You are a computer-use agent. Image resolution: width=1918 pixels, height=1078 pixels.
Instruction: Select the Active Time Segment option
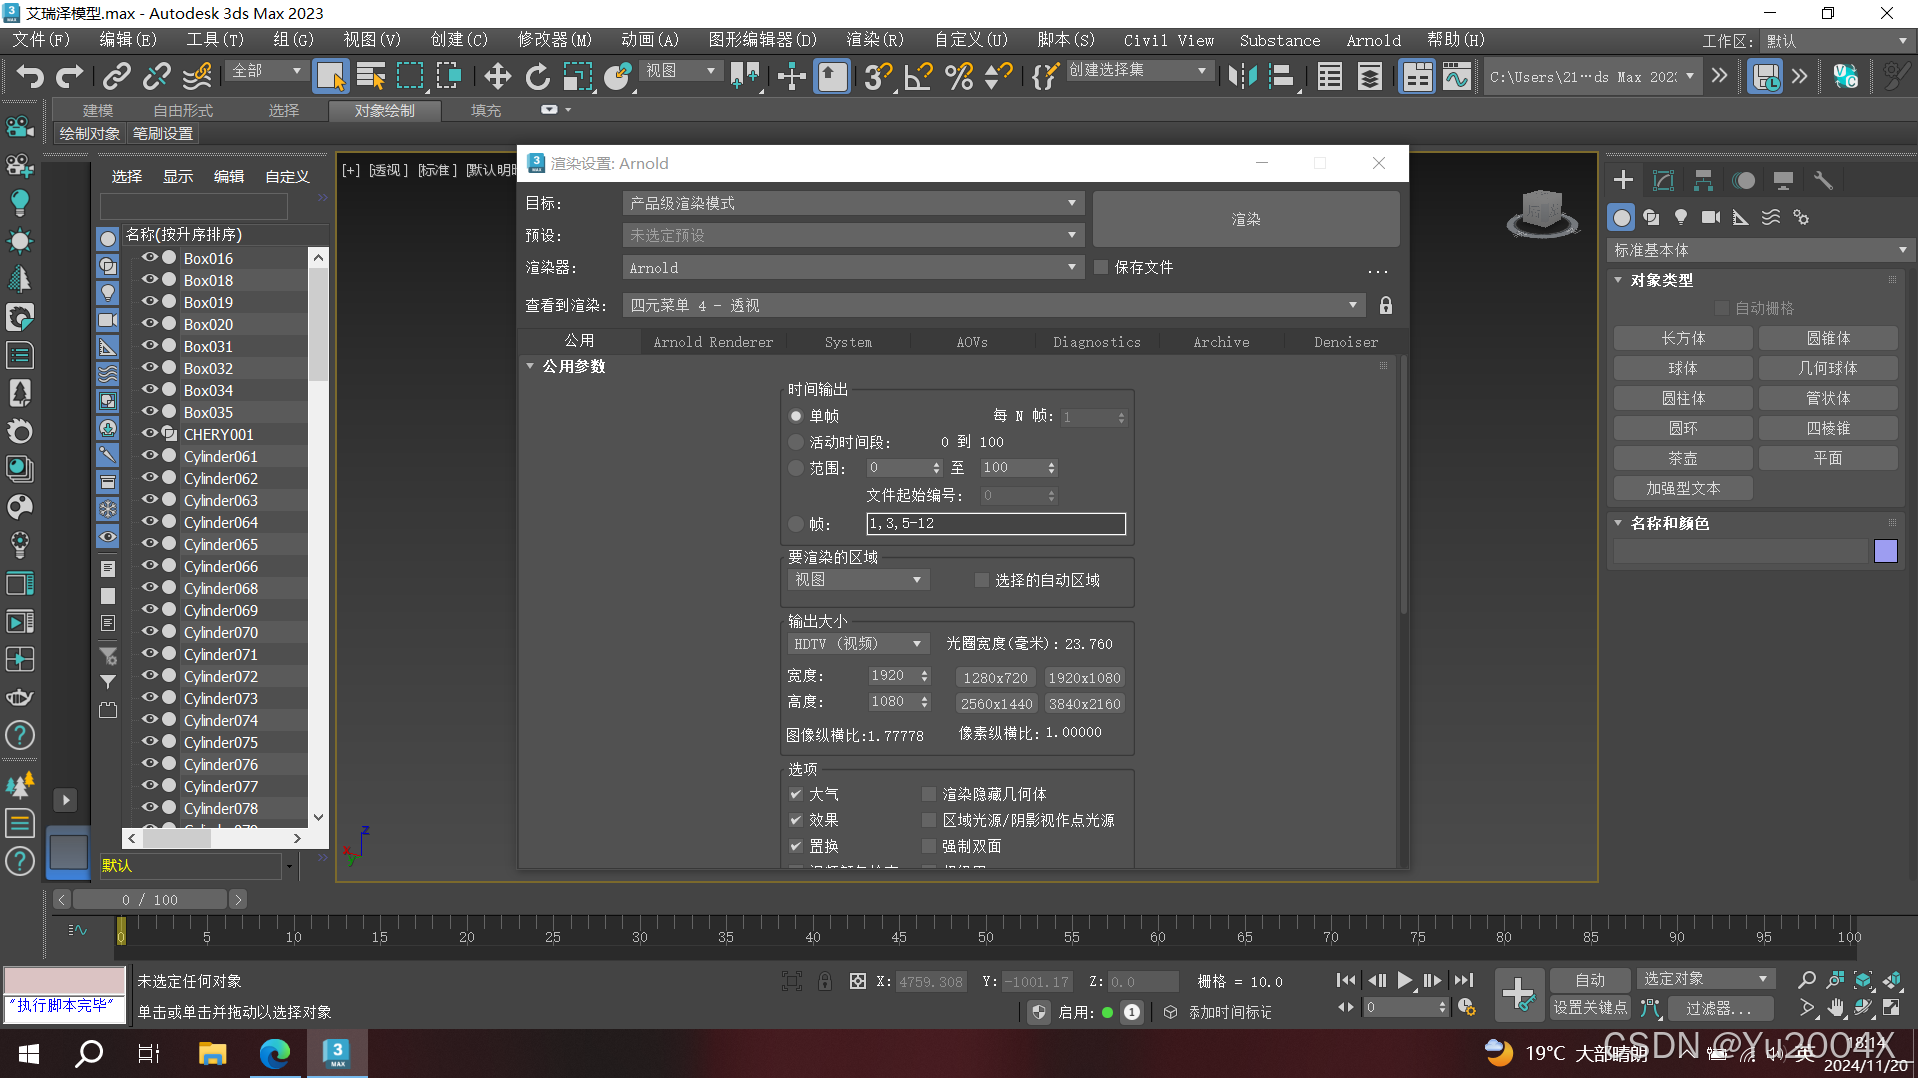[x=796, y=442]
